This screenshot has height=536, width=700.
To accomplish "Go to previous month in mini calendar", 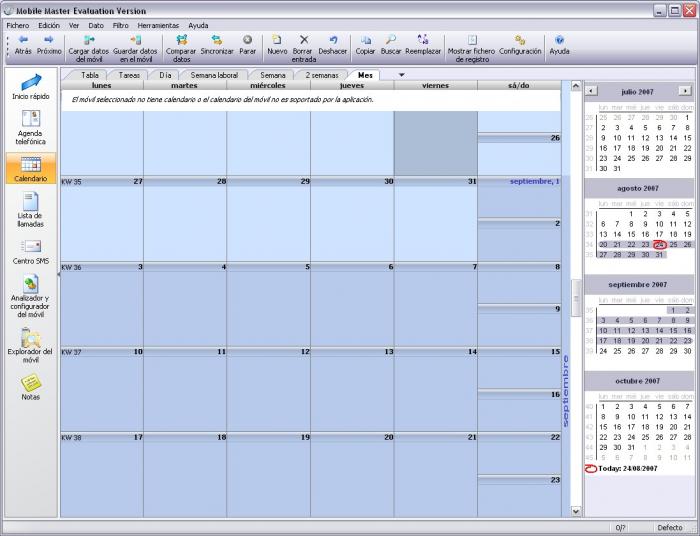I will coord(591,90).
